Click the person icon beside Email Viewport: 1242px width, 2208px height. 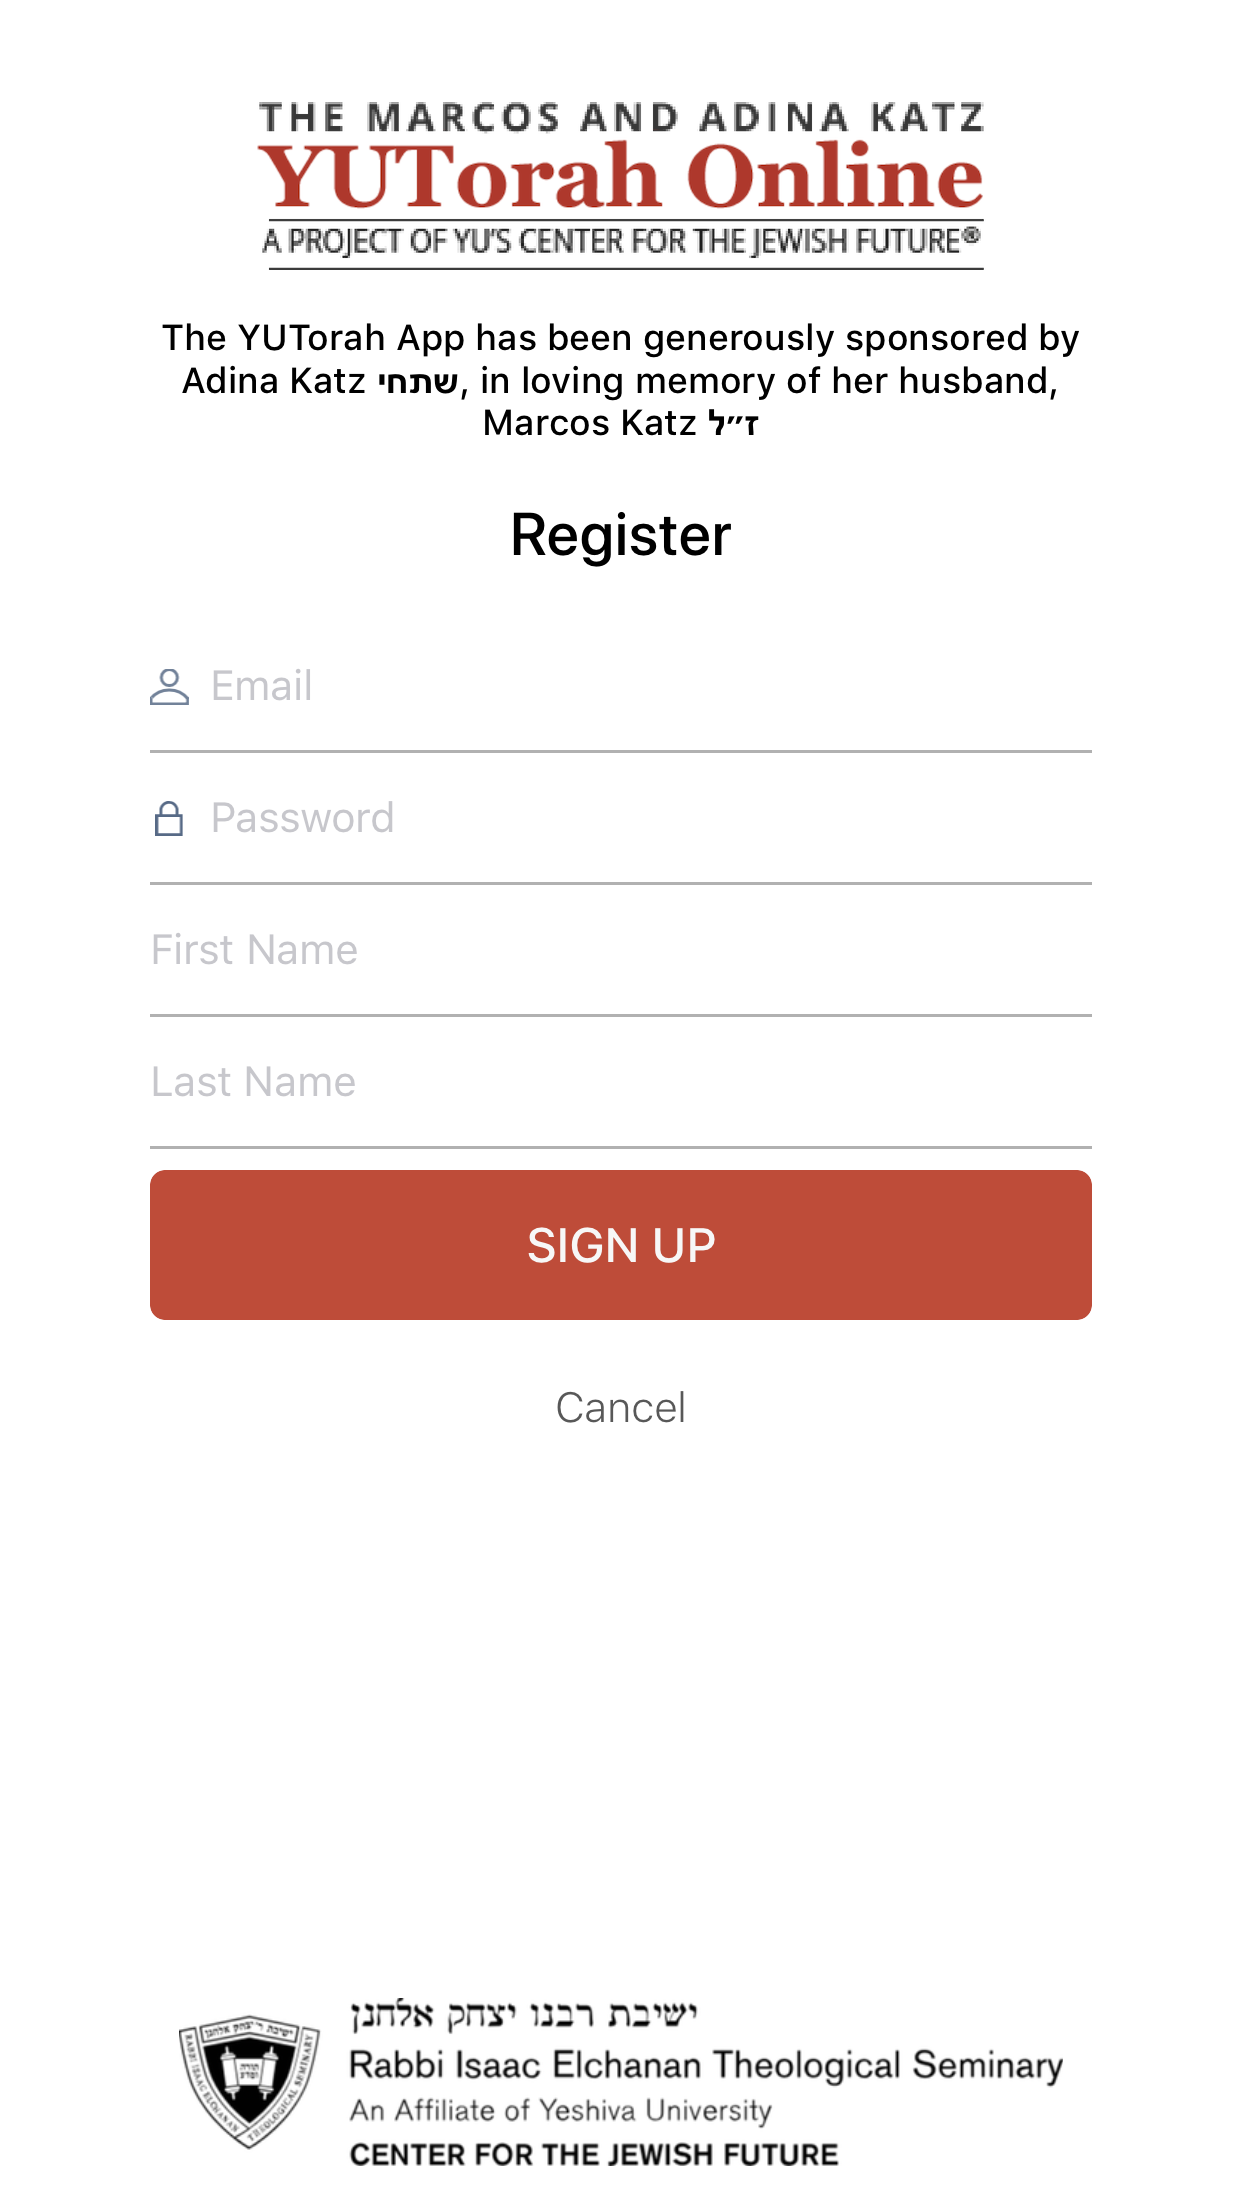(x=169, y=687)
